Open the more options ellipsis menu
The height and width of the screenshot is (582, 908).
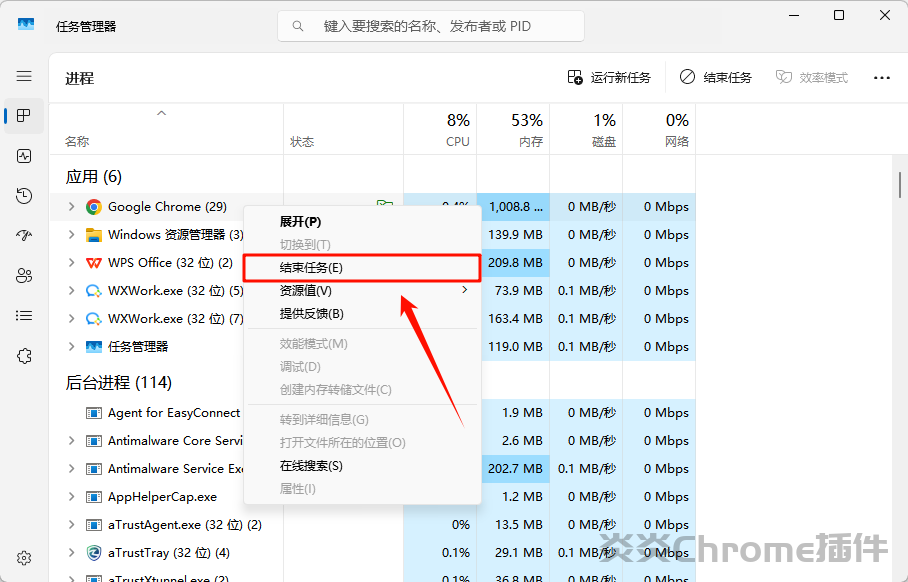point(881,77)
